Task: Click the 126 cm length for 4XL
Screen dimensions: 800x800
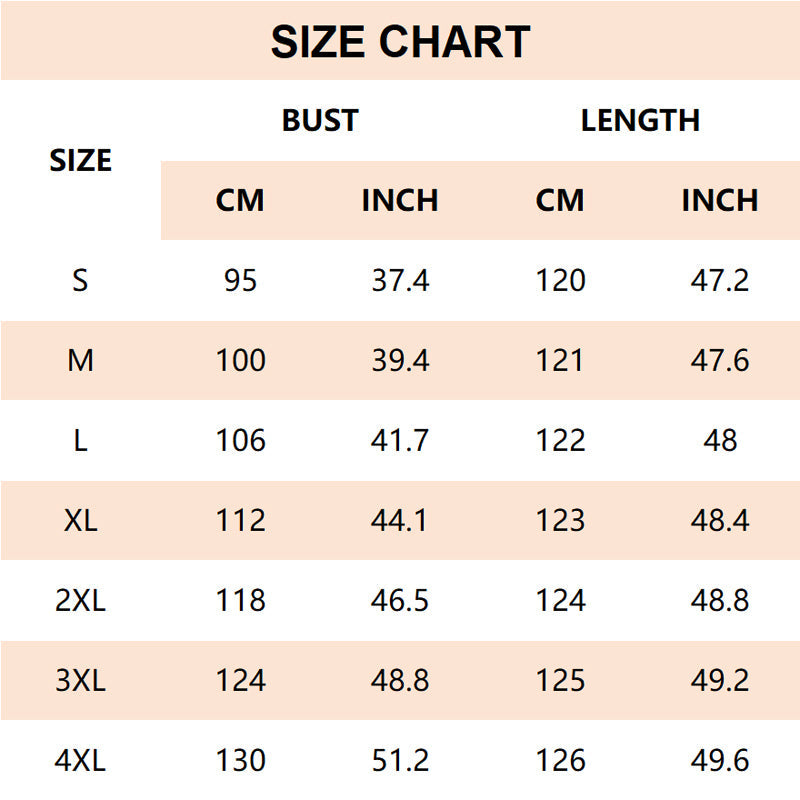Action: click(561, 760)
